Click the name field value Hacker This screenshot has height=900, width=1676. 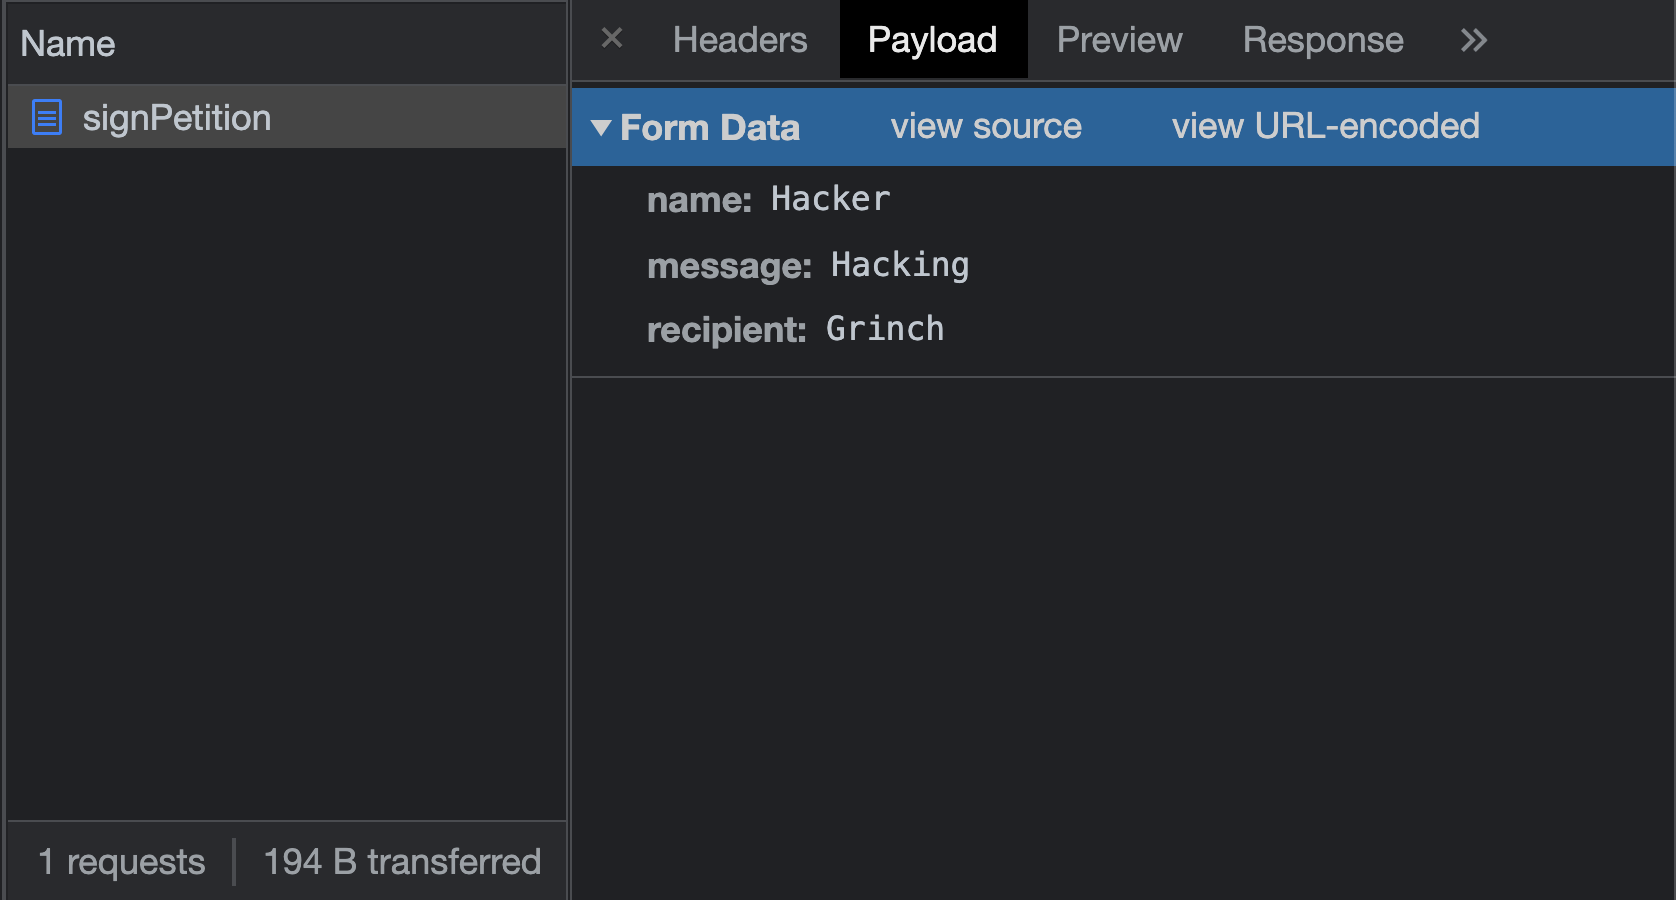point(830,199)
